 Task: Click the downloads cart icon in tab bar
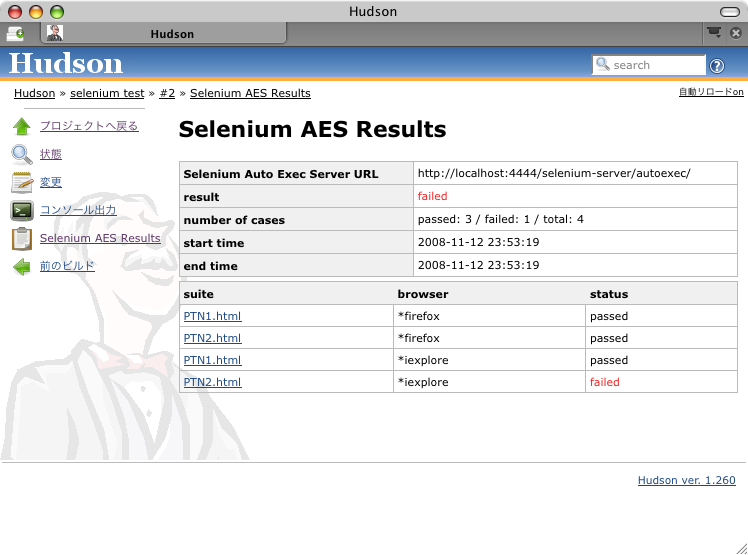point(714,32)
